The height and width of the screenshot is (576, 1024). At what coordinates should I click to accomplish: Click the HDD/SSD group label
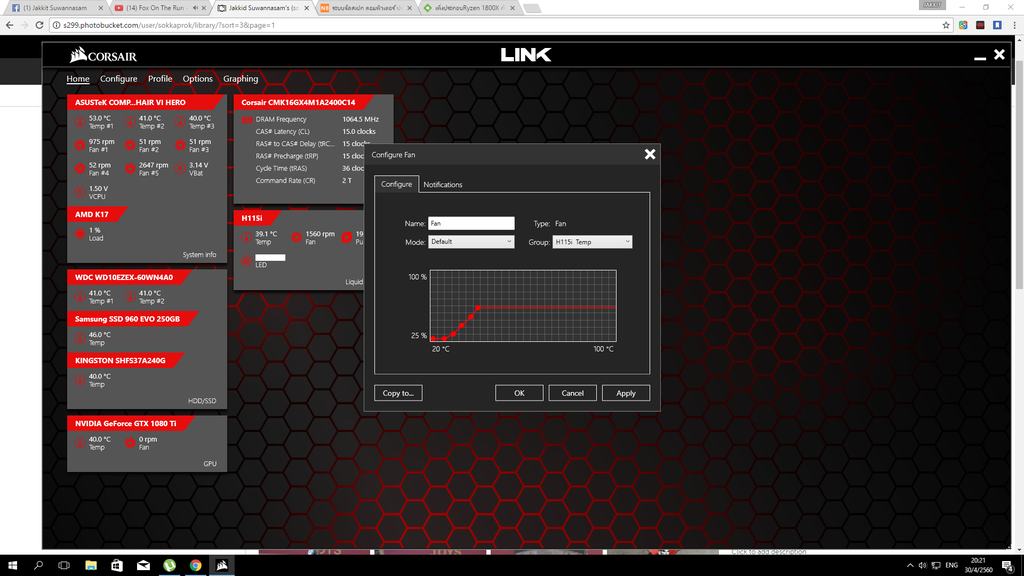point(202,401)
